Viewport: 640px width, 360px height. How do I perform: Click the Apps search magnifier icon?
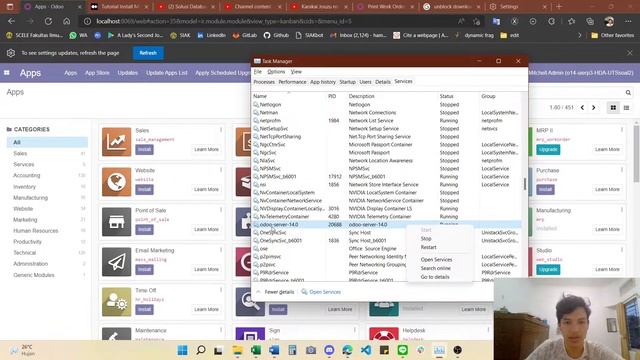click(x=628, y=93)
